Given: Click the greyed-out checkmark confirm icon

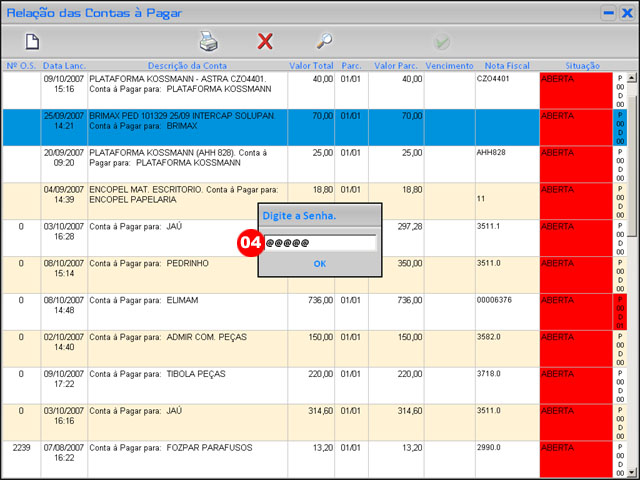Looking at the screenshot, I should coord(441,42).
